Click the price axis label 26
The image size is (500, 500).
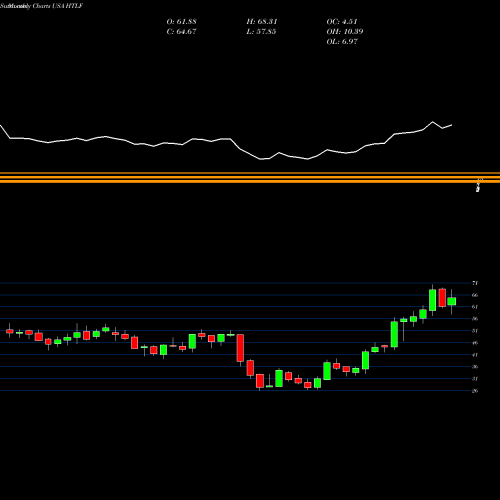(x=475, y=391)
